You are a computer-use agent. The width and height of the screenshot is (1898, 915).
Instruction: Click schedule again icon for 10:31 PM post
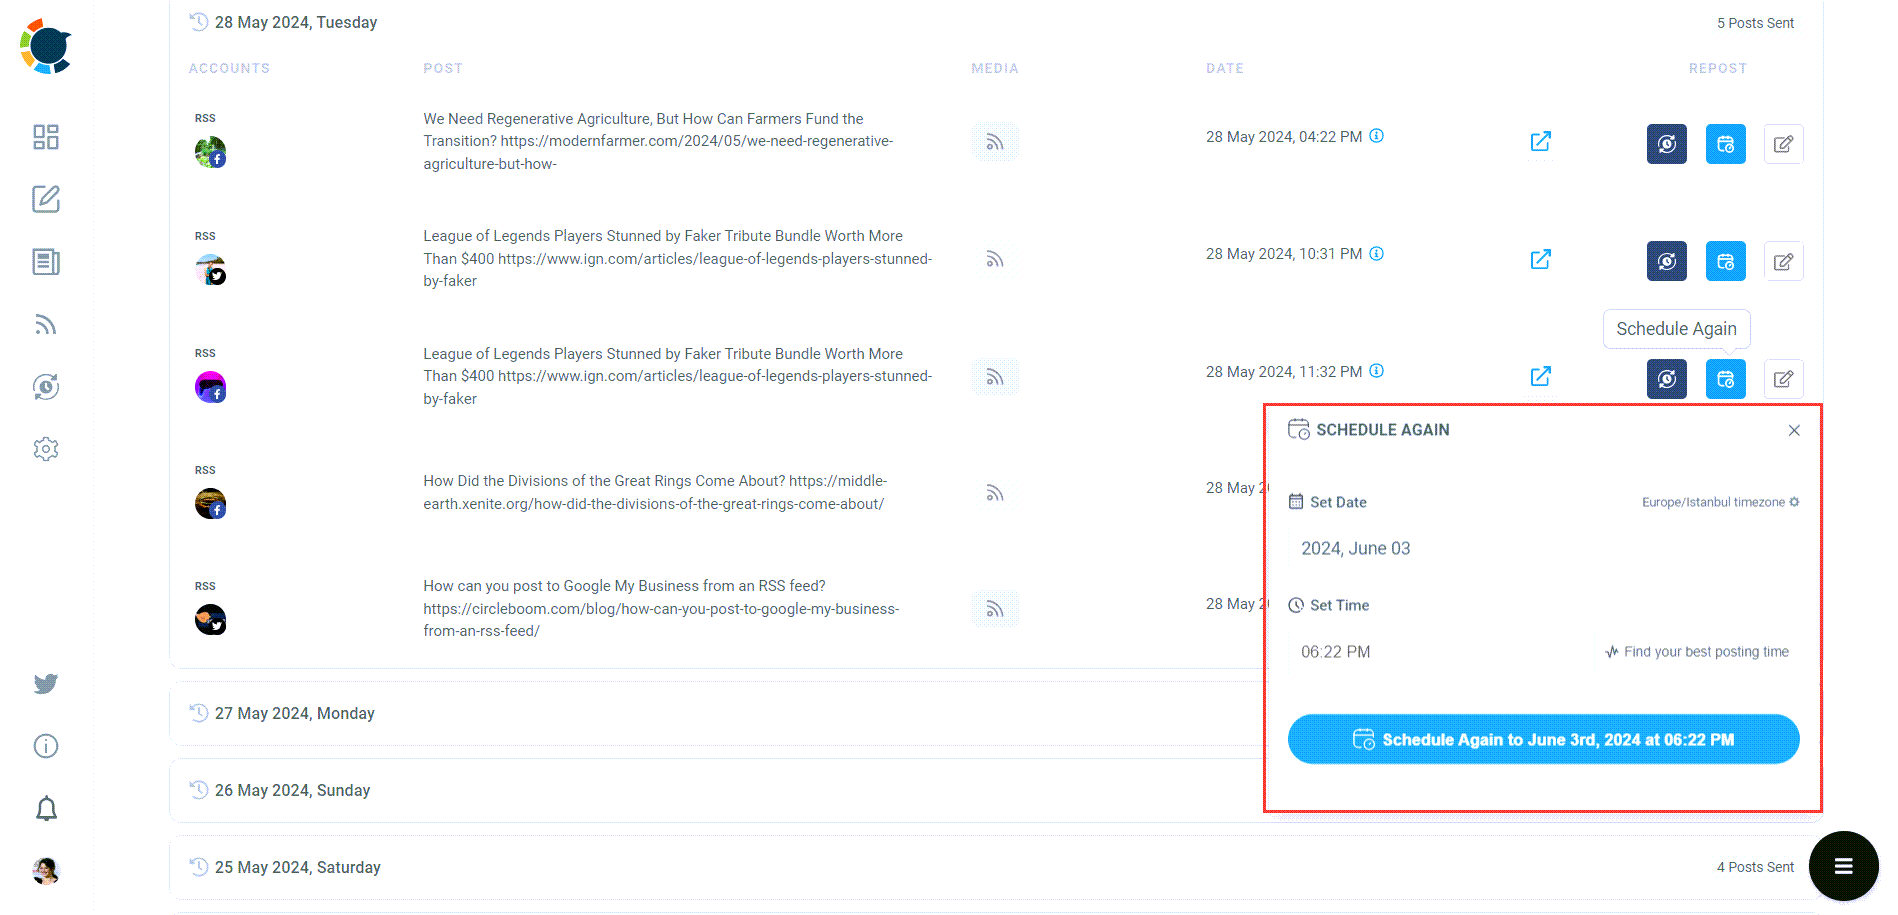click(x=1725, y=261)
